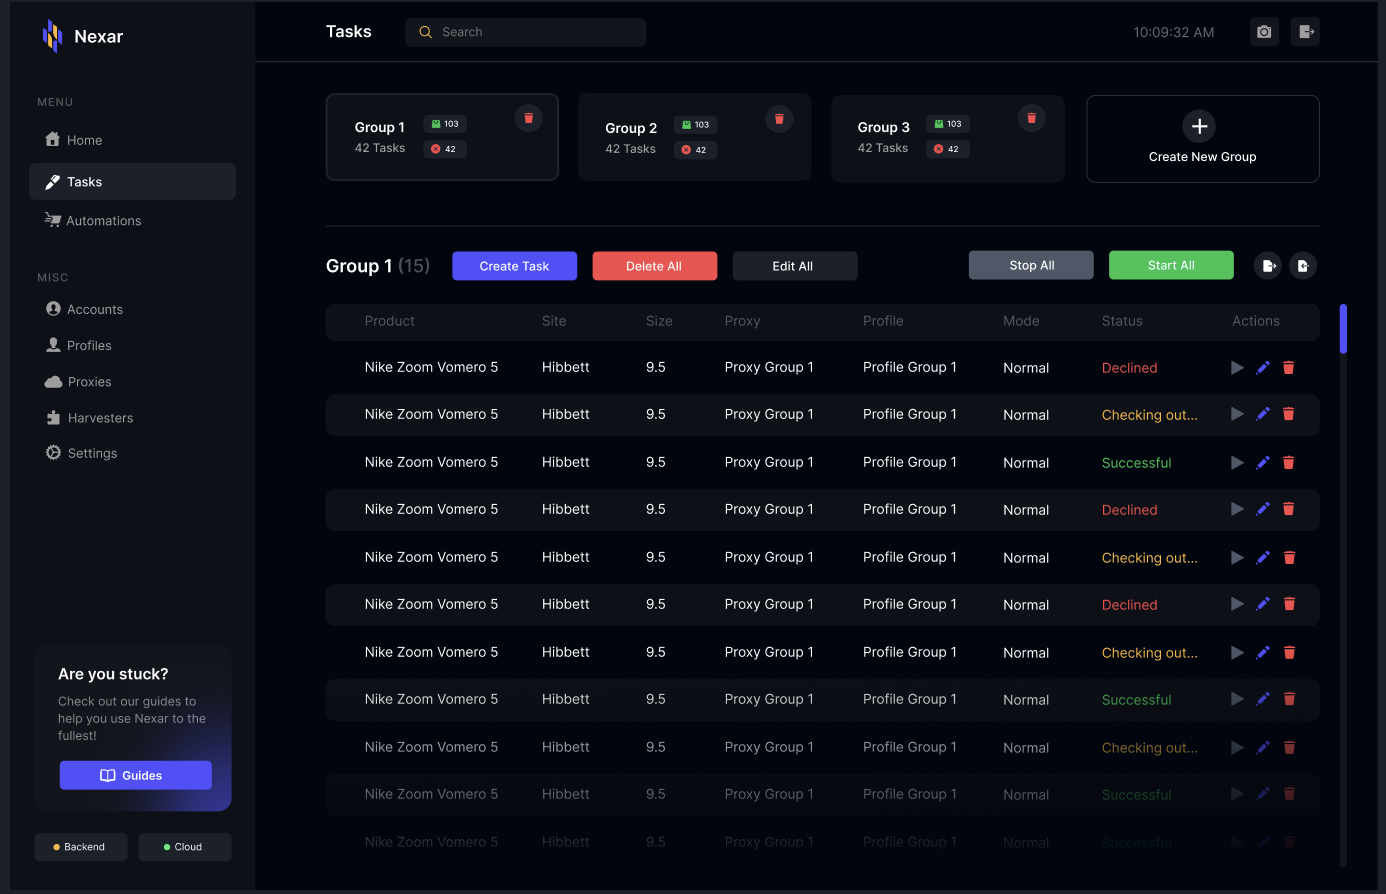
Task: Click Group 3's red 42 badge
Action: (947, 149)
